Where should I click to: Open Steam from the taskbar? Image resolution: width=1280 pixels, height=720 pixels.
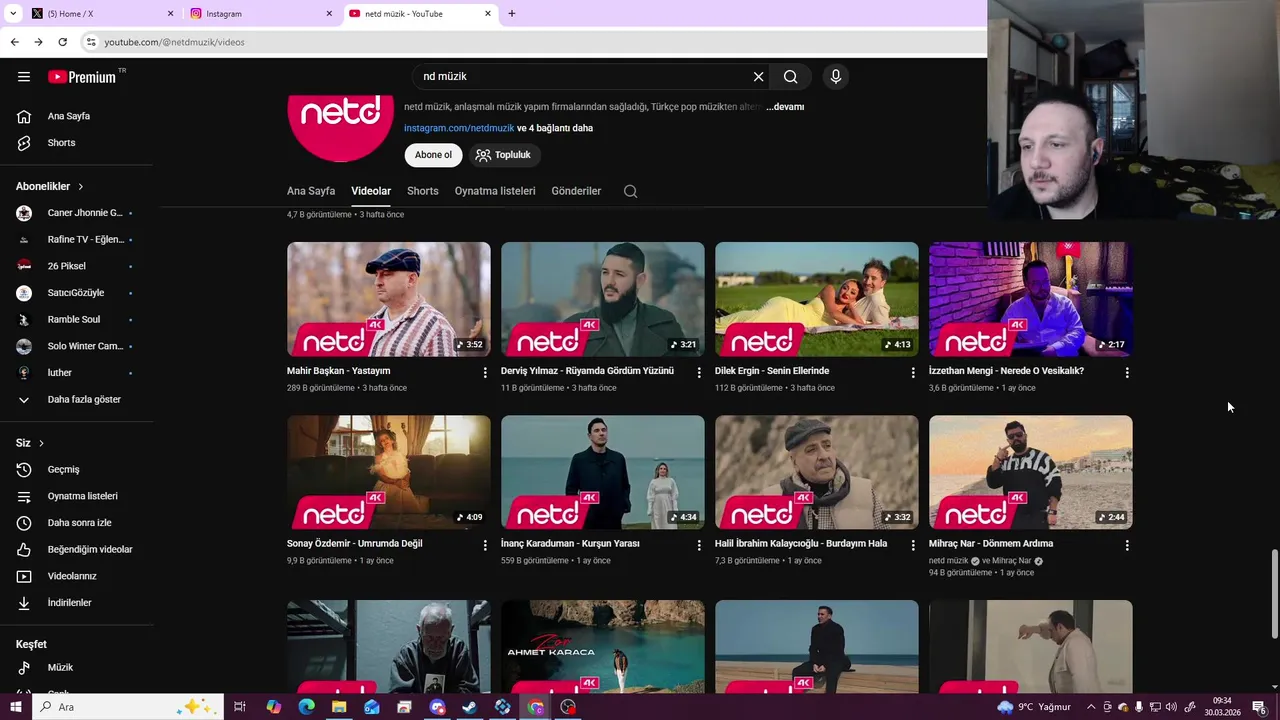pyautogui.click(x=470, y=707)
